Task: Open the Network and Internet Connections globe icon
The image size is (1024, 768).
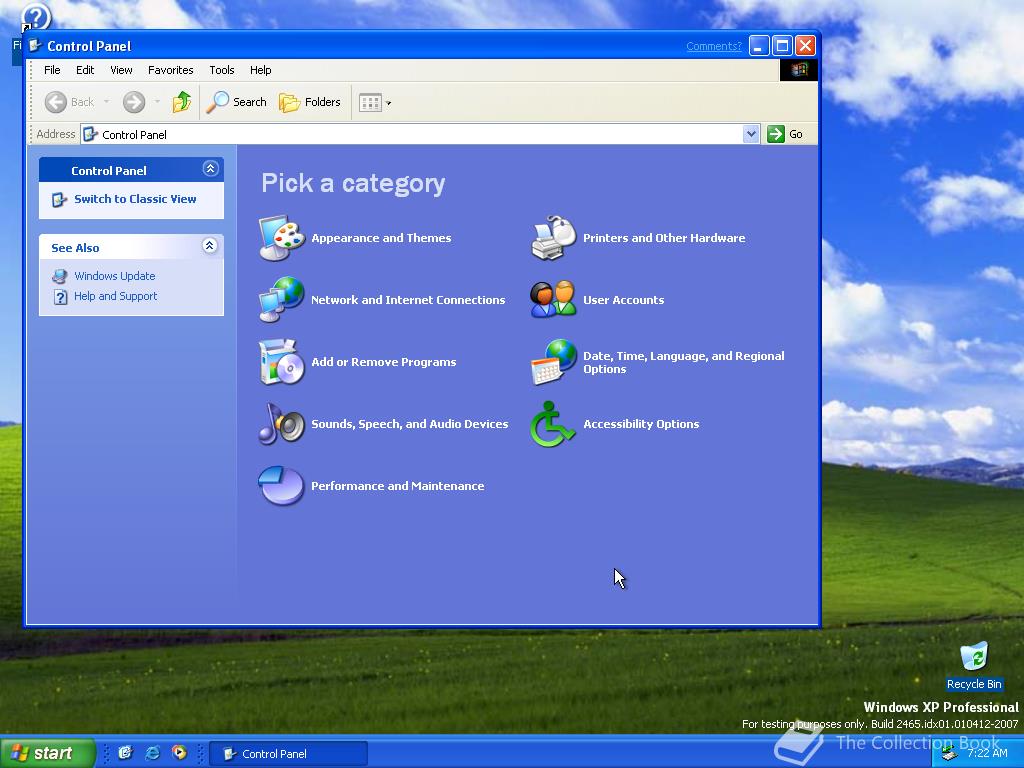Action: coord(281,300)
